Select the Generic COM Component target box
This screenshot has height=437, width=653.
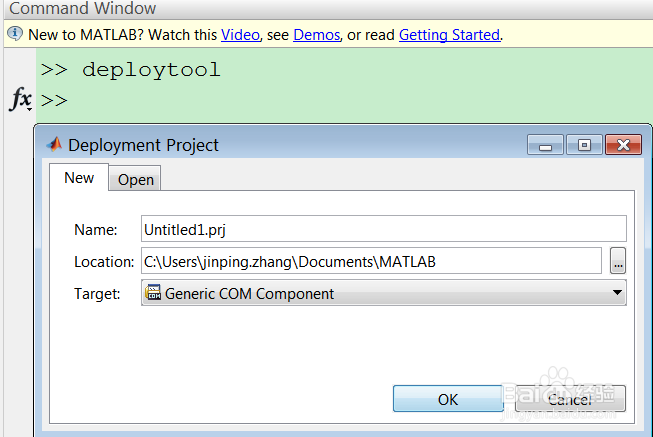[x=384, y=292]
